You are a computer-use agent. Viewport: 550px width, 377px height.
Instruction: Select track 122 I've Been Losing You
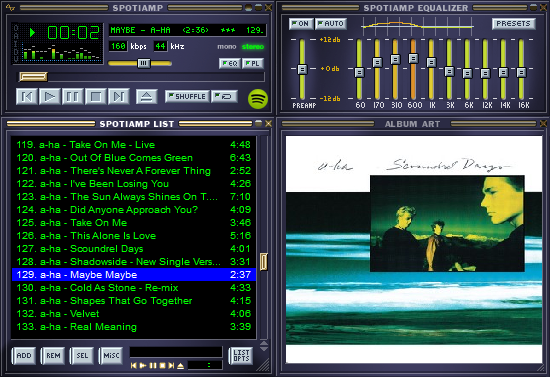(x=134, y=184)
